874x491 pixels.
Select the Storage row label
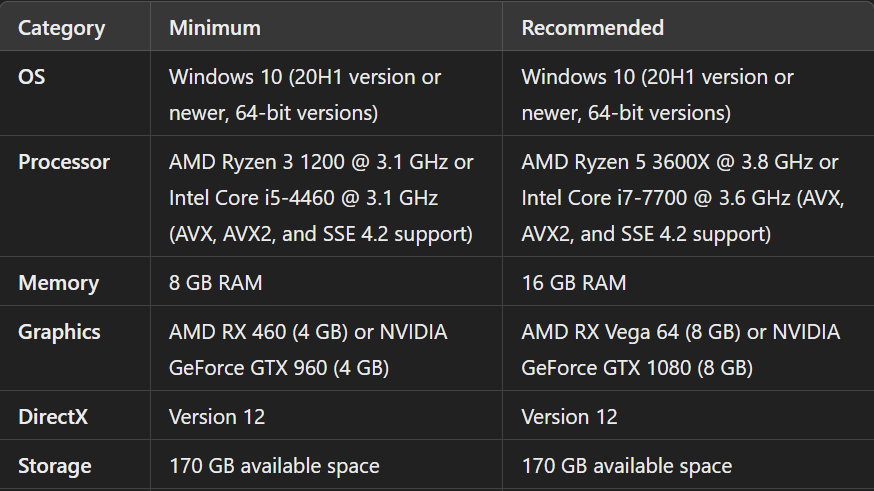point(54,466)
